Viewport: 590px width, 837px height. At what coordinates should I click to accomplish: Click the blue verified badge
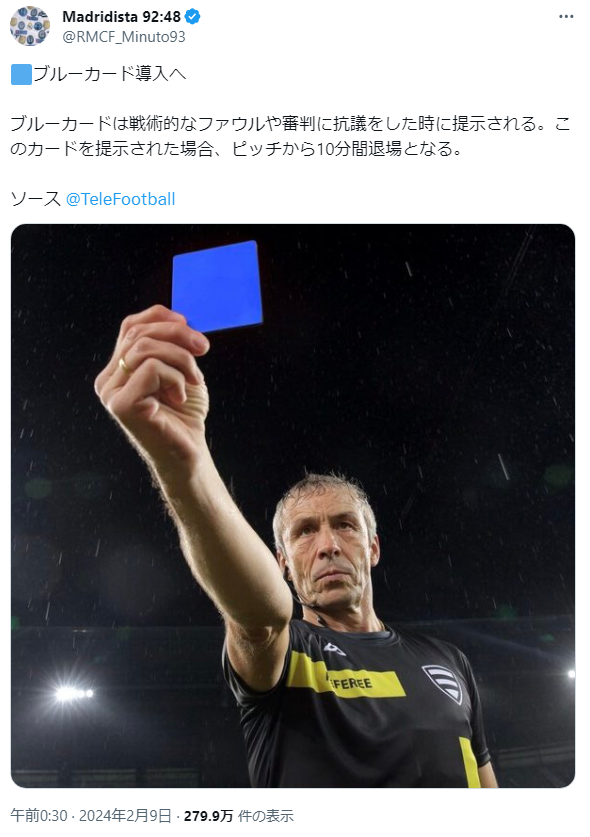pyautogui.click(x=193, y=17)
